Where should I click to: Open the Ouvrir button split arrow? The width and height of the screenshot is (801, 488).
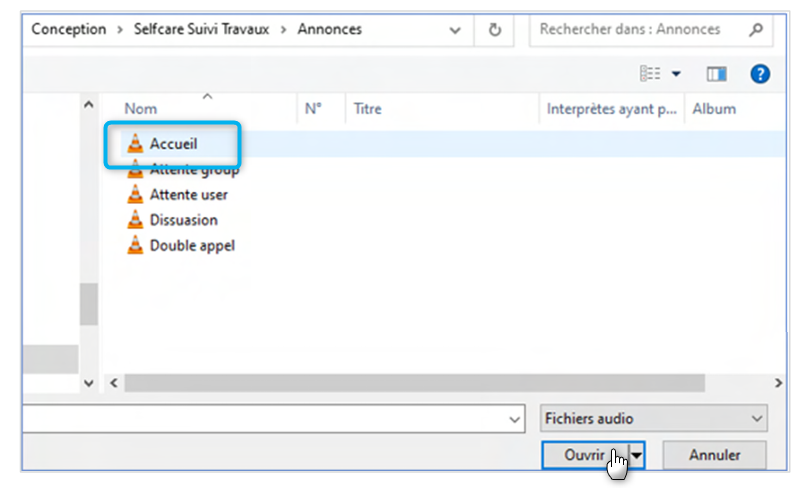637,455
